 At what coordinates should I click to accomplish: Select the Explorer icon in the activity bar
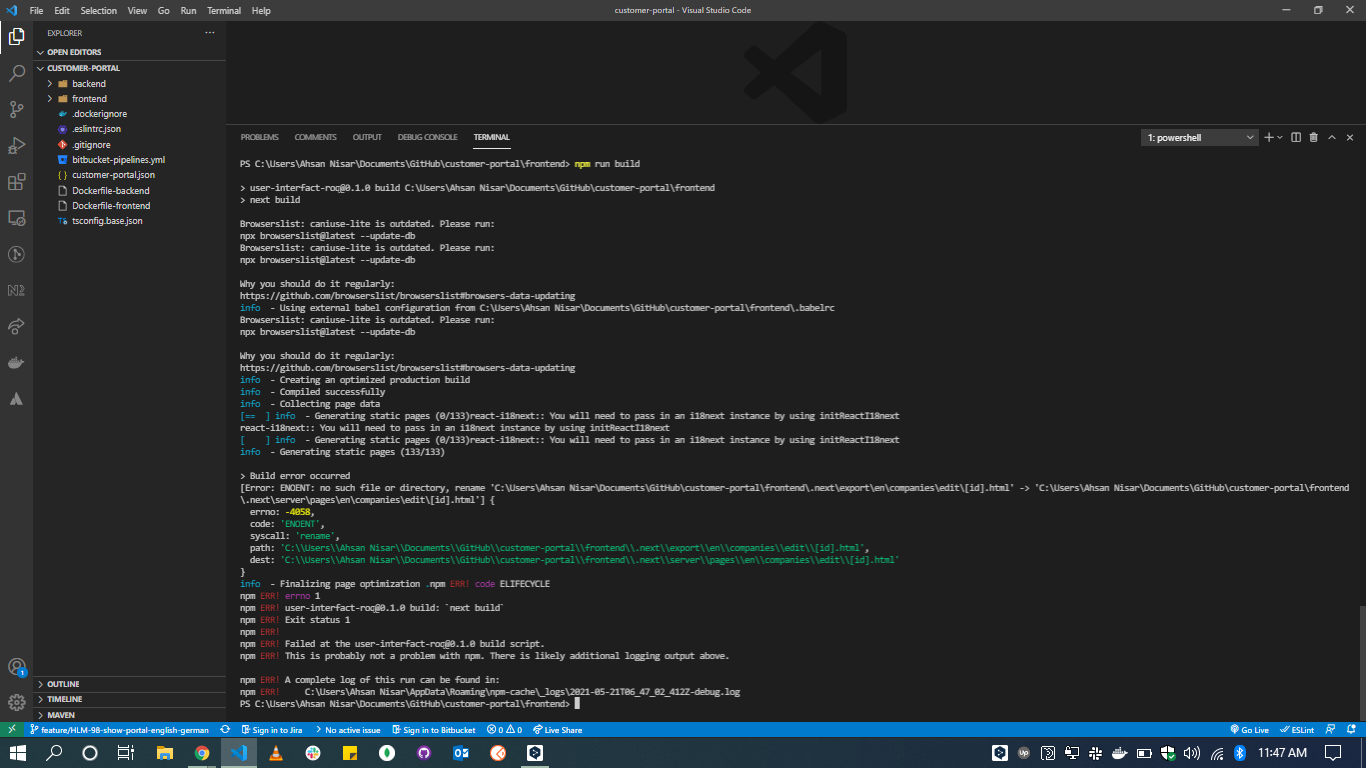point(16,37)
